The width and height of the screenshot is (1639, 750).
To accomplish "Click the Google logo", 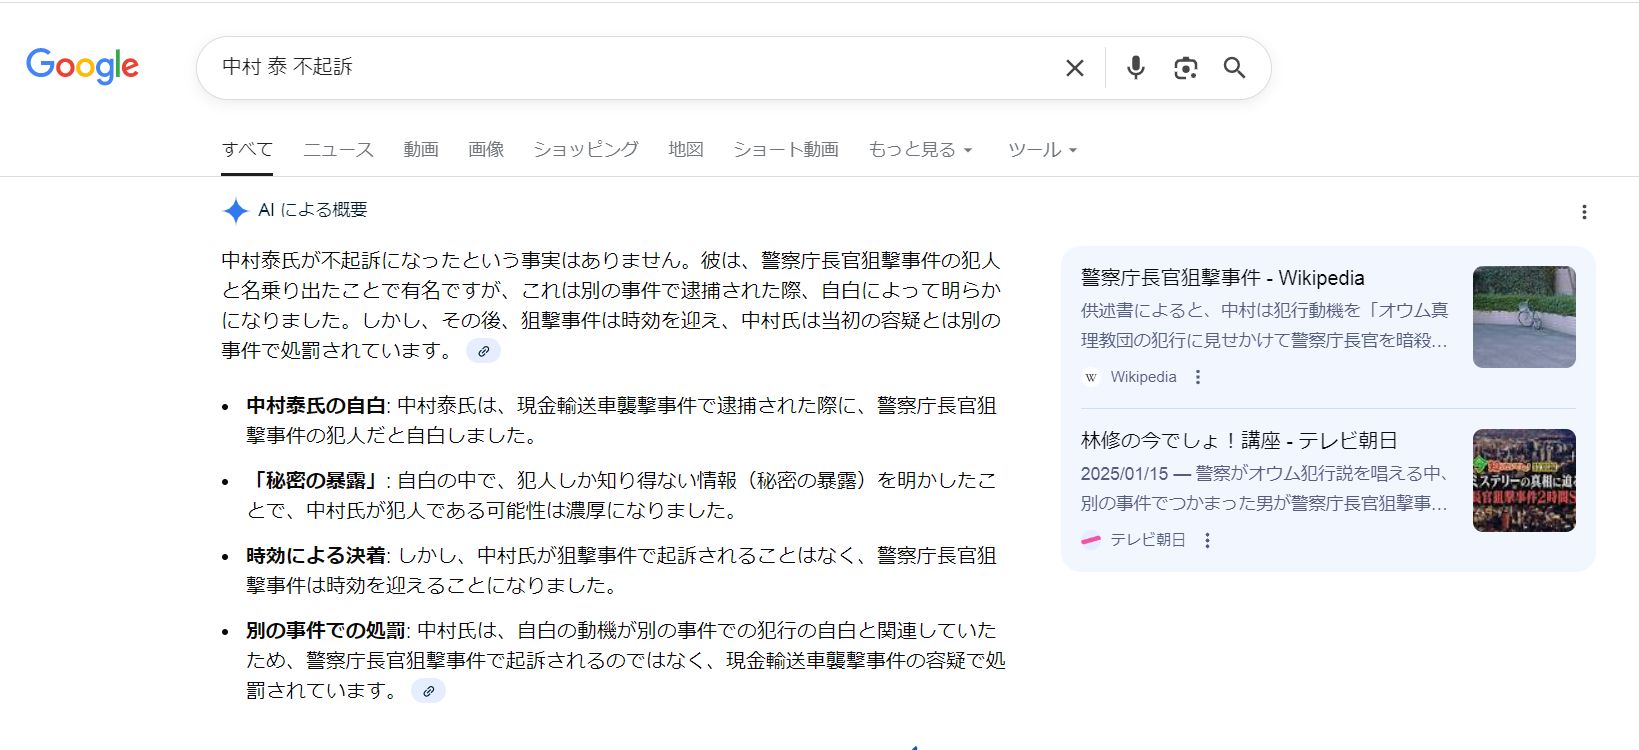I will [82, 66].
